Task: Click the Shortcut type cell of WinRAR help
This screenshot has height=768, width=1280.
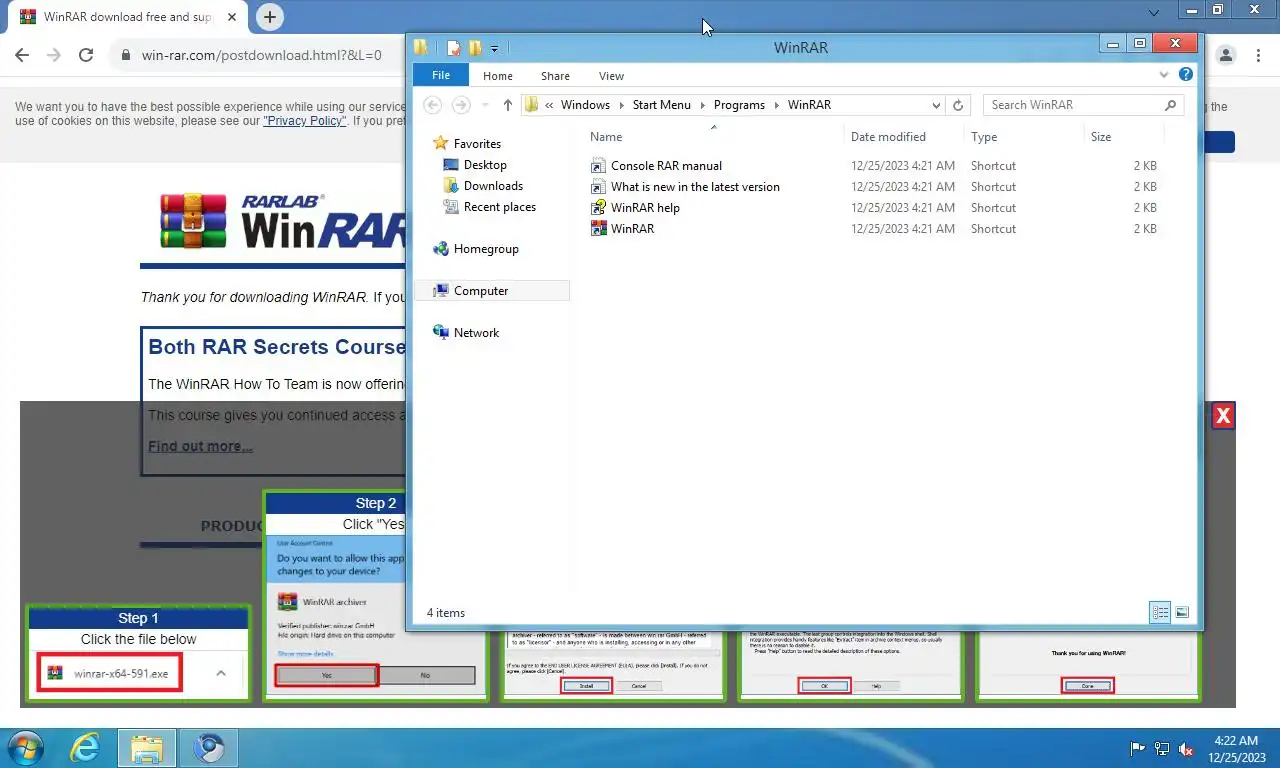Action: (x=993, y=208)
